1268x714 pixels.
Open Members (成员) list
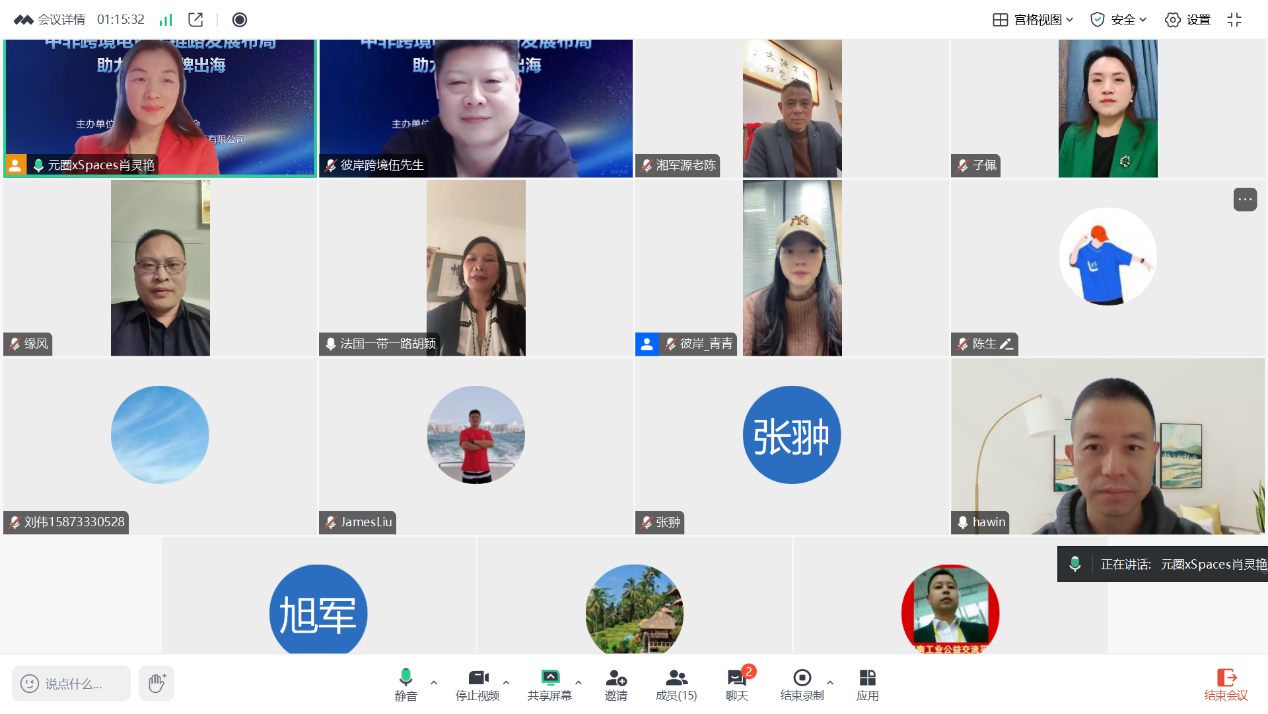pos(676,684)
